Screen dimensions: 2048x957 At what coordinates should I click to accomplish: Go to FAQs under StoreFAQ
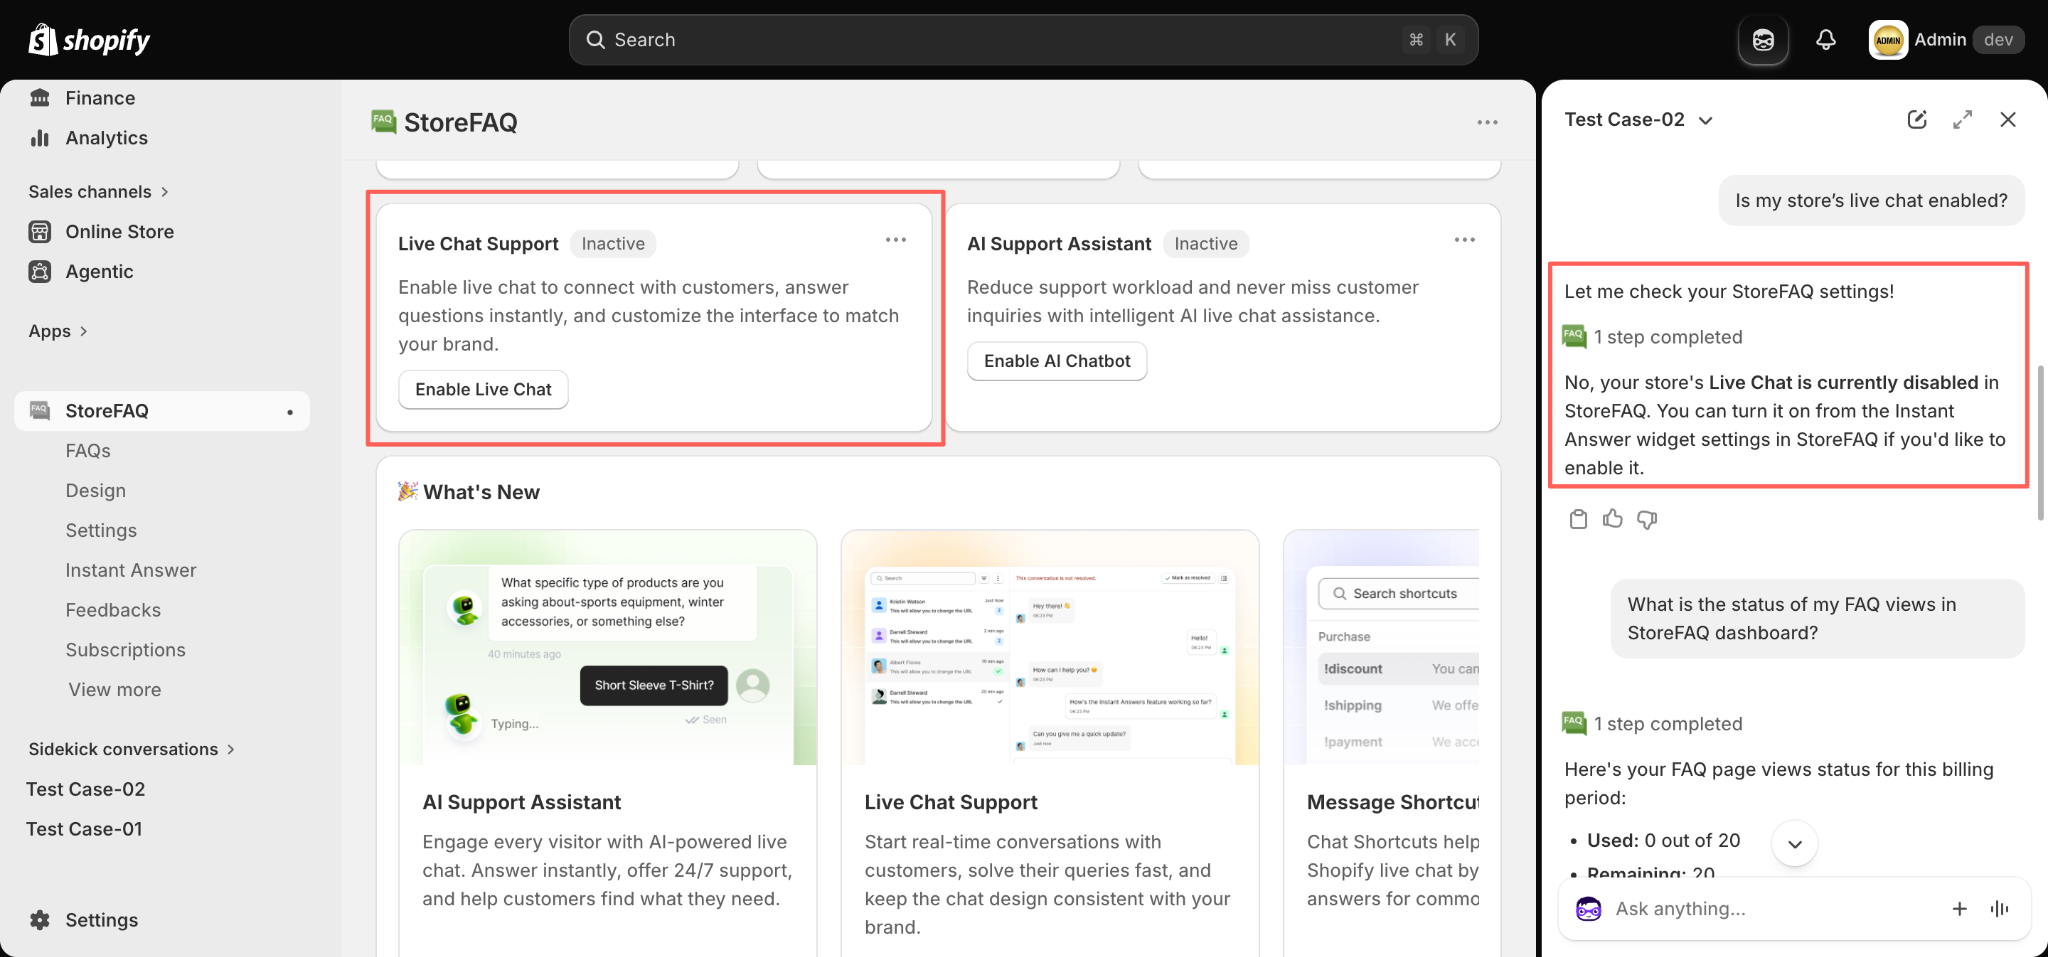(x=88, y=451)
